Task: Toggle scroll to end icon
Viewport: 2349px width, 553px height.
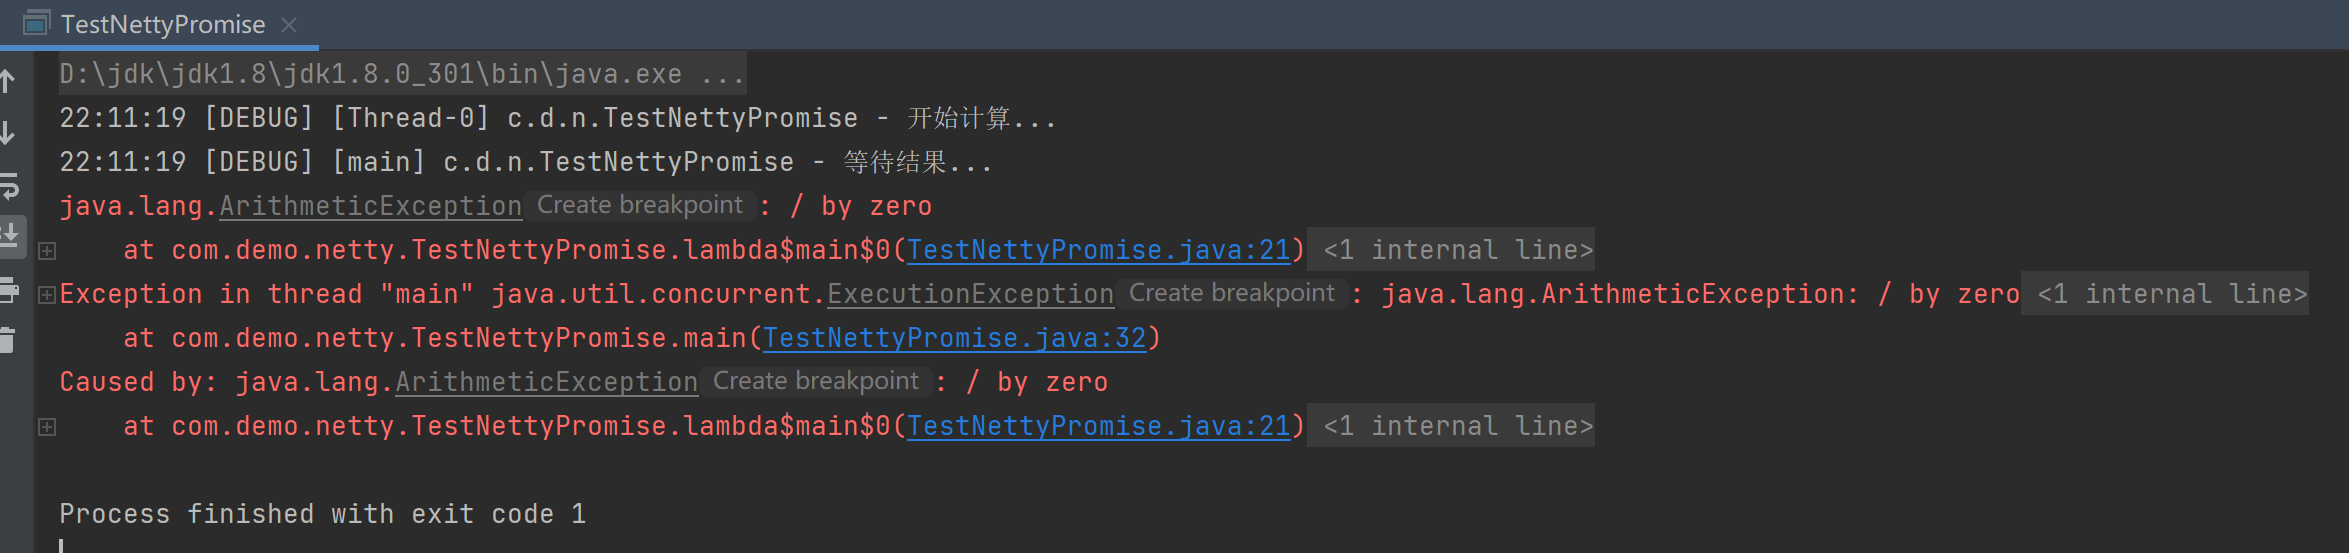Action: (x=10, y=236)
